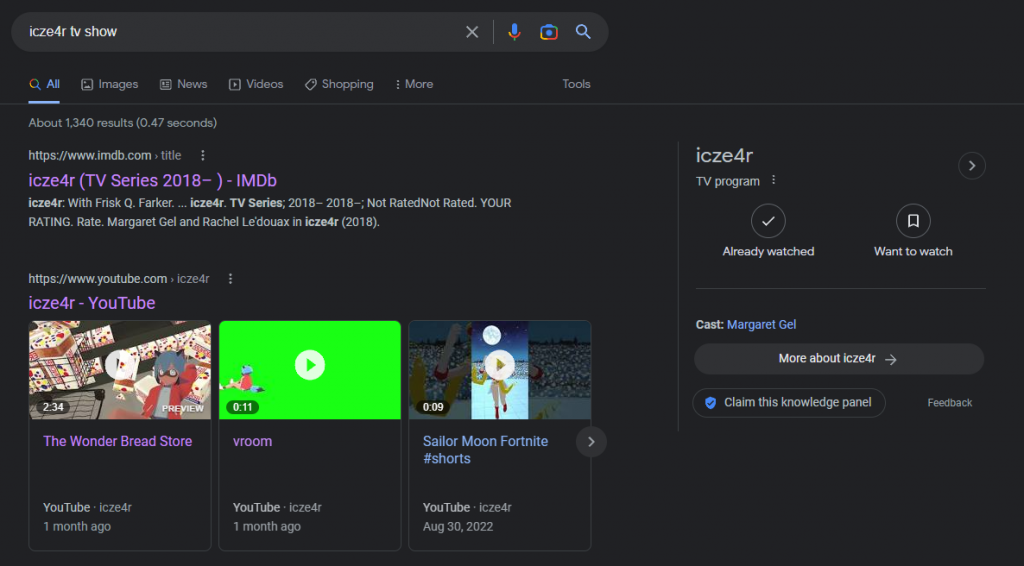Open the More search filters menu
This screenshot has height=566, width=1024.
click(414, 84)
